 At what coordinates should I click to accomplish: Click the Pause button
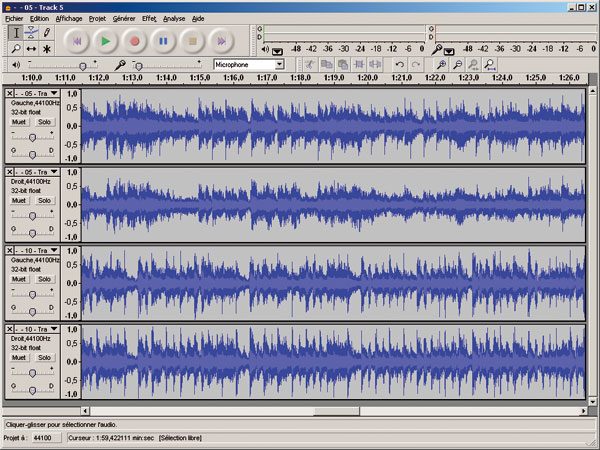pyautogui.click(x=163, y=41)
